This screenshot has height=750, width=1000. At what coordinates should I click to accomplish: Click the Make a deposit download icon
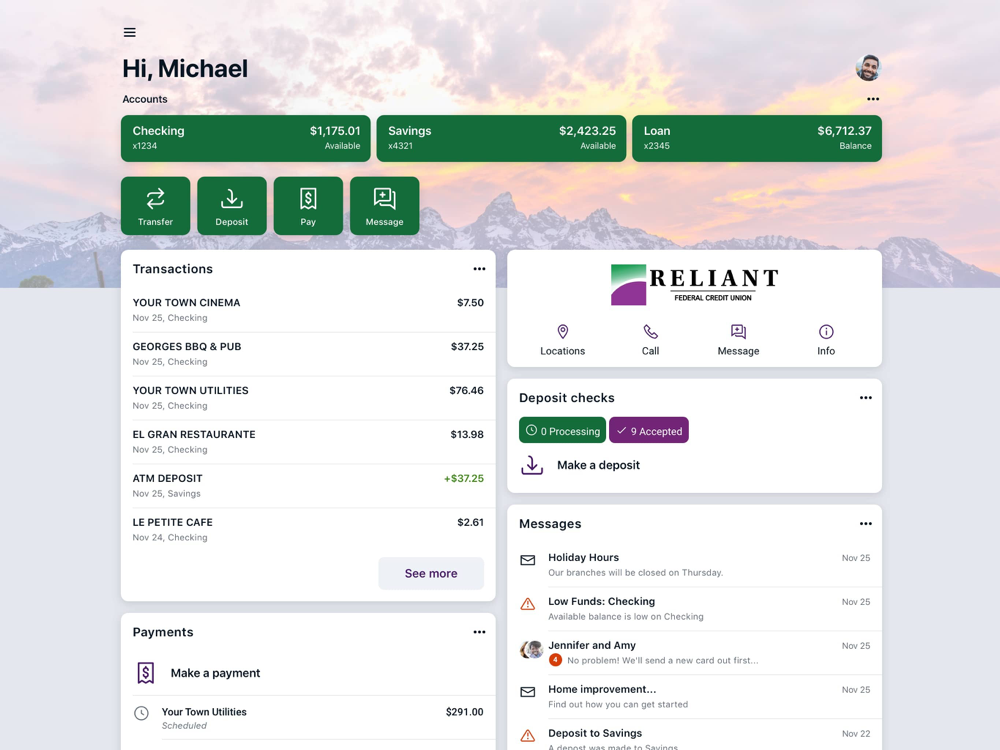532,465
